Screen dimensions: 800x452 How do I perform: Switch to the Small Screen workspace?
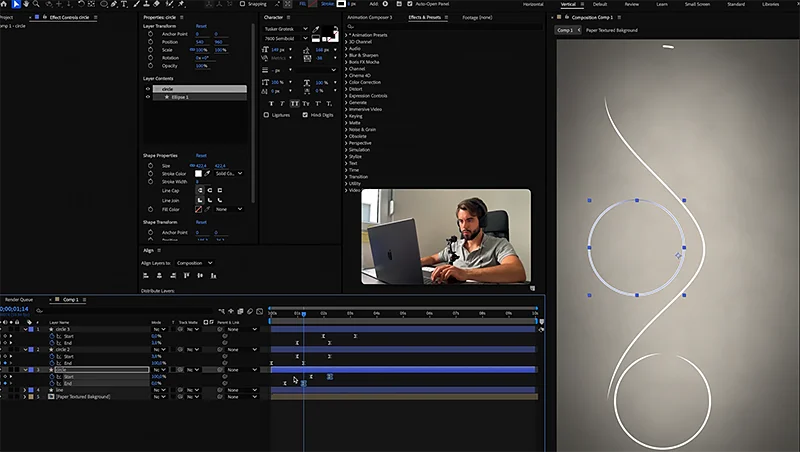click(697, 4)
